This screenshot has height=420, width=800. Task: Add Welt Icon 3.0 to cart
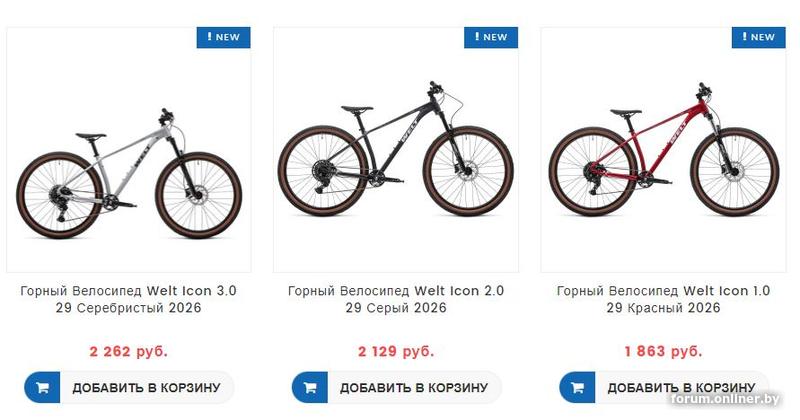click(146, 387)
